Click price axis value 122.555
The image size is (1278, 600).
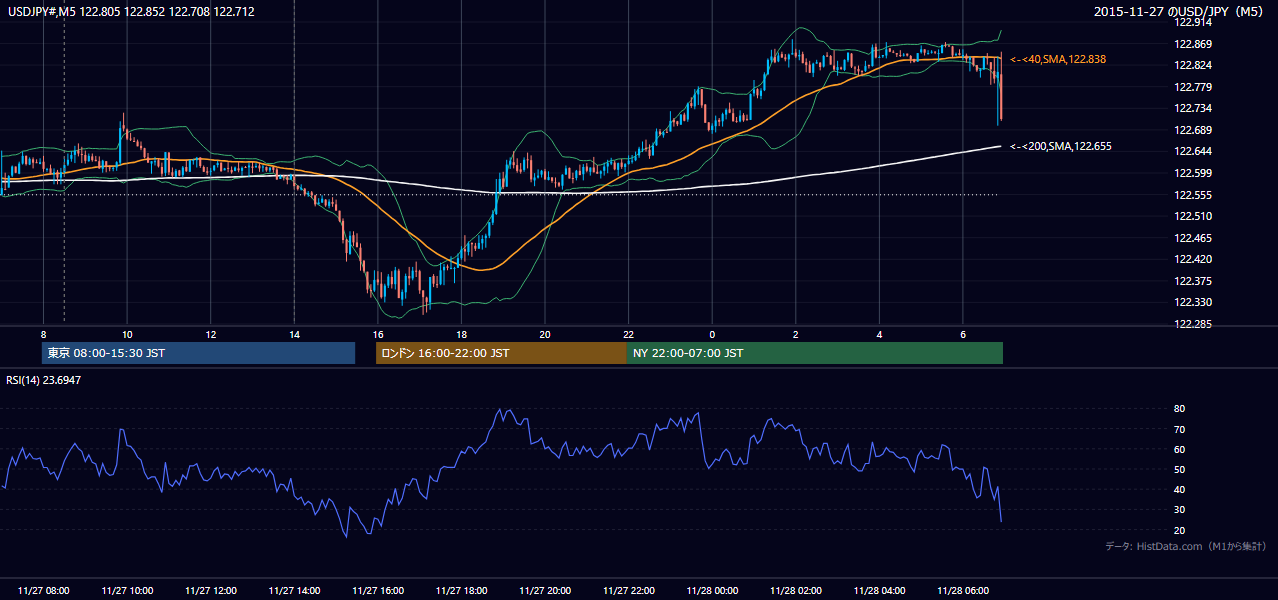[x=1194, y=195]
